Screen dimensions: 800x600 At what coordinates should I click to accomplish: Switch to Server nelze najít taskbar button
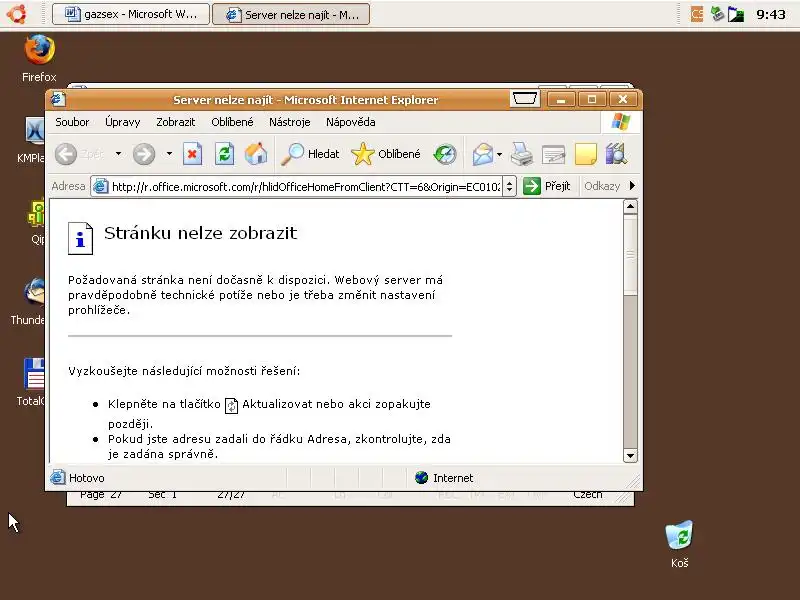point(291,14)
